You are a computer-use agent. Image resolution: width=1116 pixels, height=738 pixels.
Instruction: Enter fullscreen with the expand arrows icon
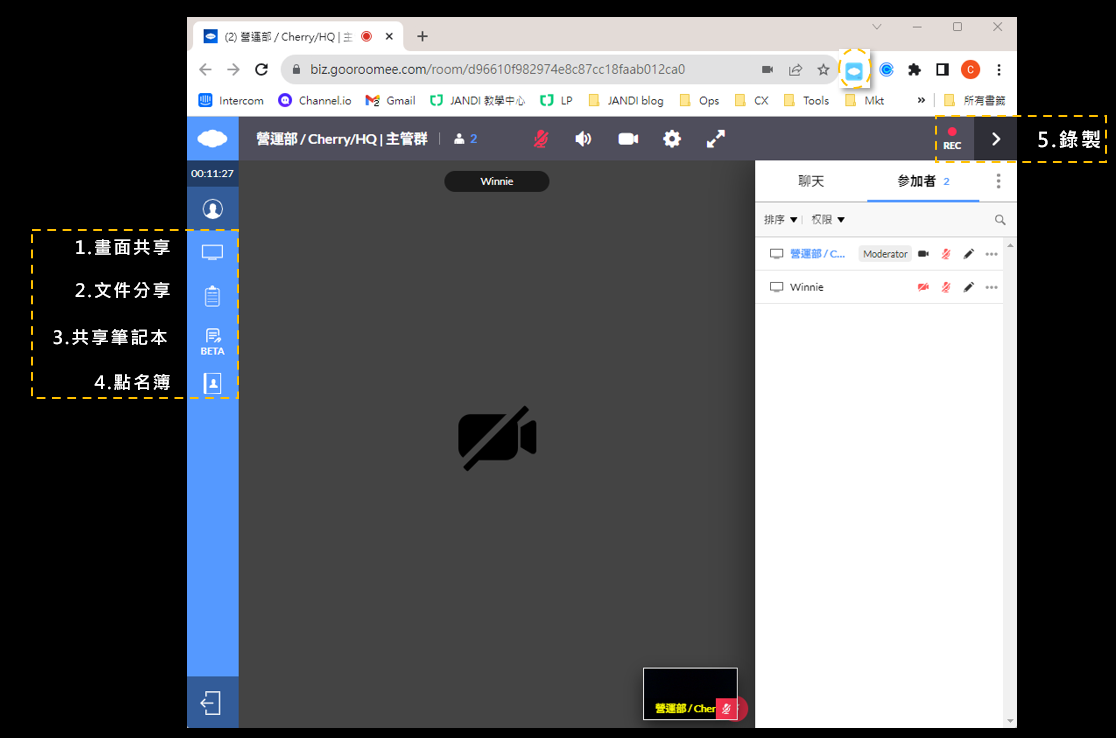click(x=715, y=139)
